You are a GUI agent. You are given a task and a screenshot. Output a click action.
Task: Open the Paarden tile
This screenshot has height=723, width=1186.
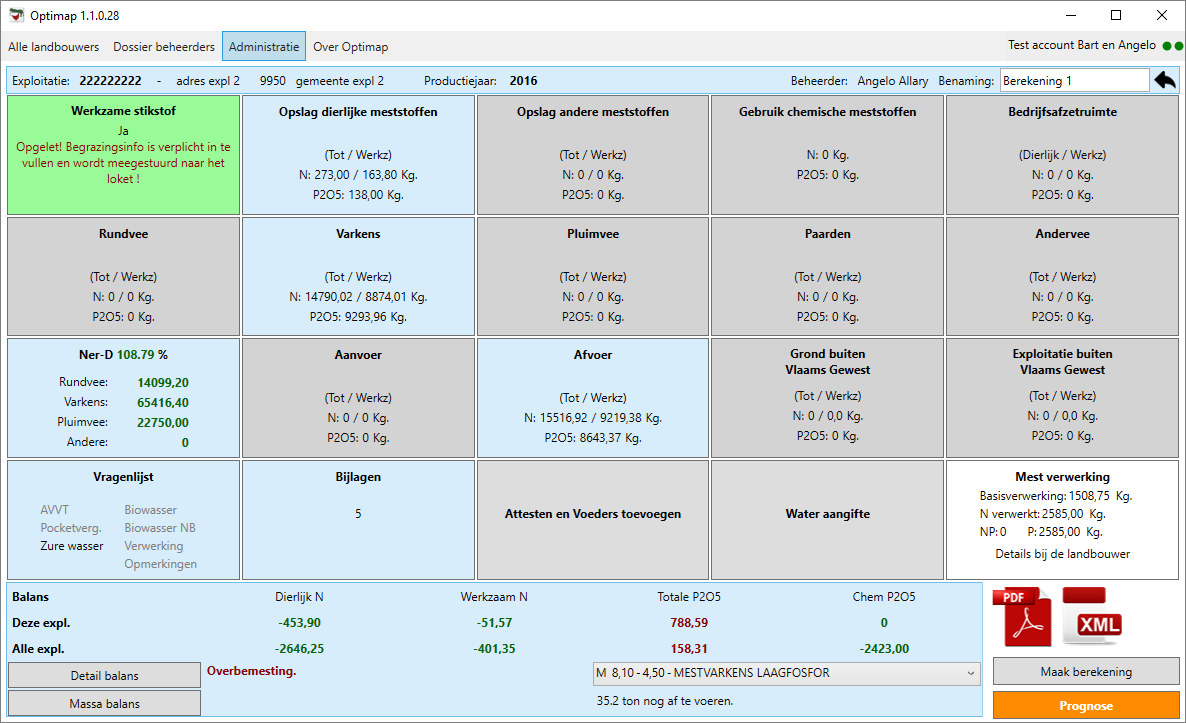[x=827, y=277]
